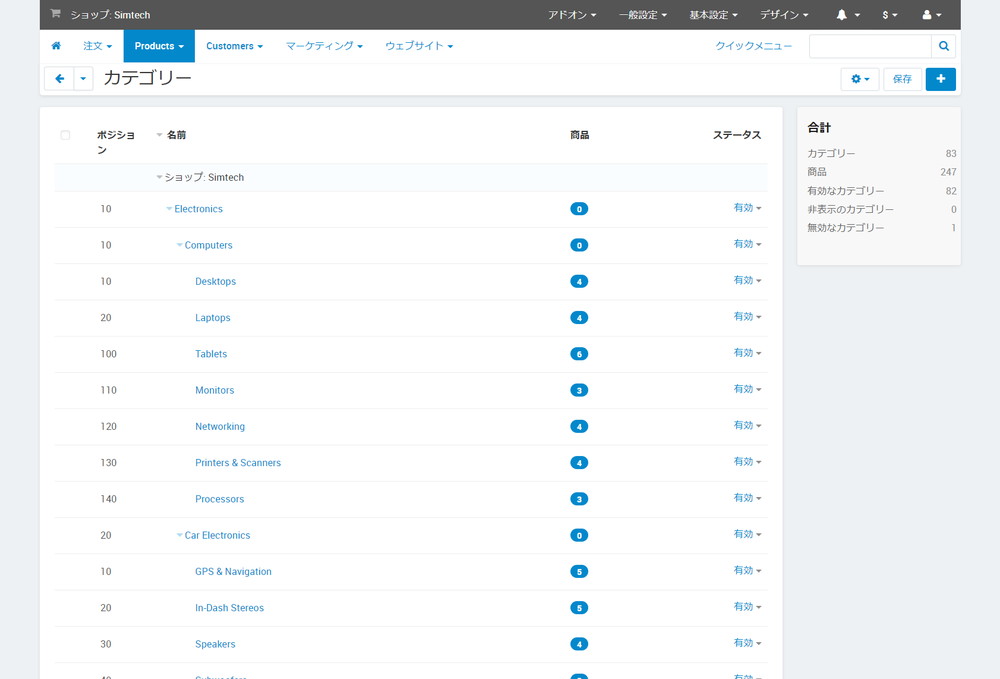Click the shopping cart icon beside ショップ: Simtech
1000x679 pixels.
tap(55, 14)
